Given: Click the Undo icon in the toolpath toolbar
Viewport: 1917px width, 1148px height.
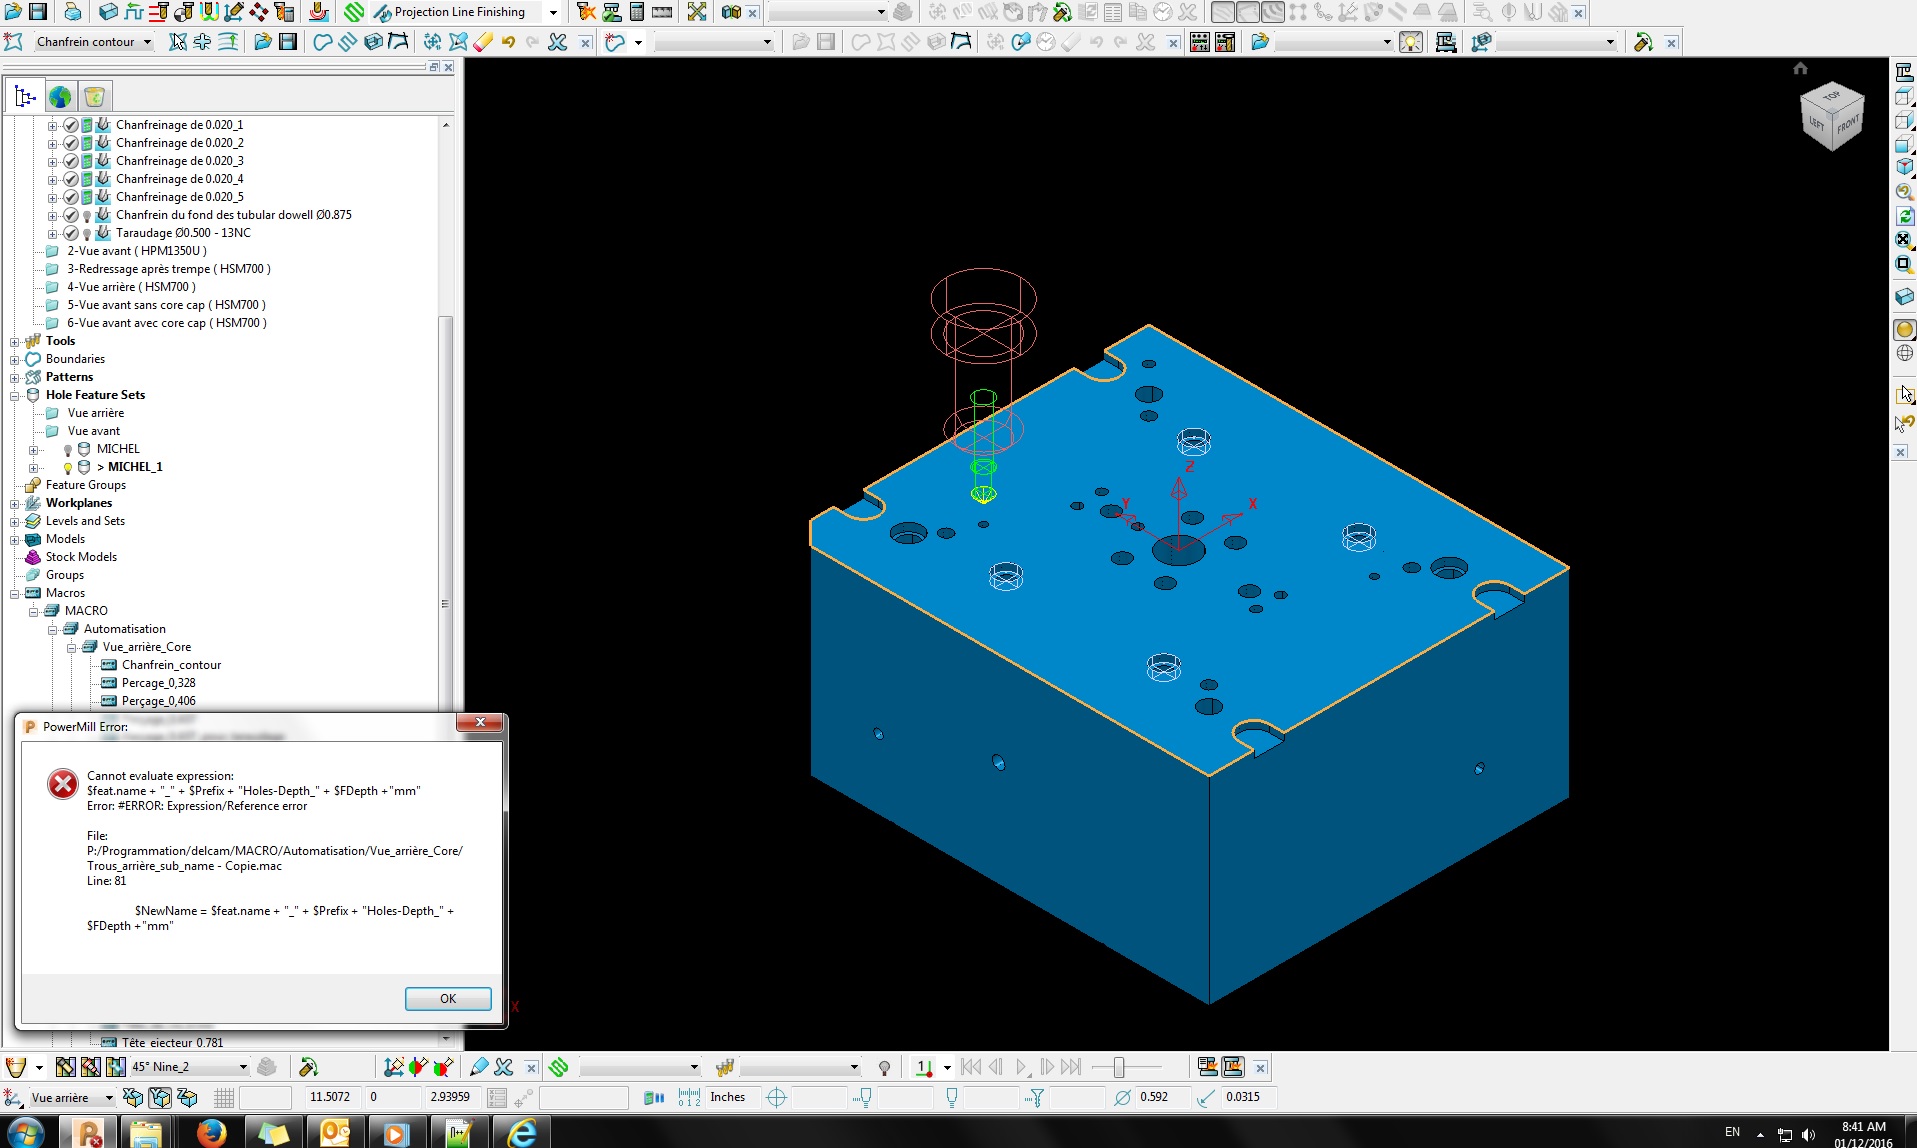Looking at the screenshot, I should pyautogui.click(x=508, y=42).
